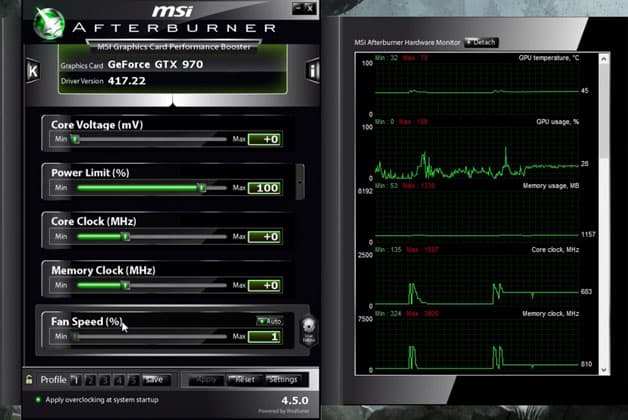Click the Fan Speed value field
This screenshot has height=420, width=628.
click(x=264, y=337)
